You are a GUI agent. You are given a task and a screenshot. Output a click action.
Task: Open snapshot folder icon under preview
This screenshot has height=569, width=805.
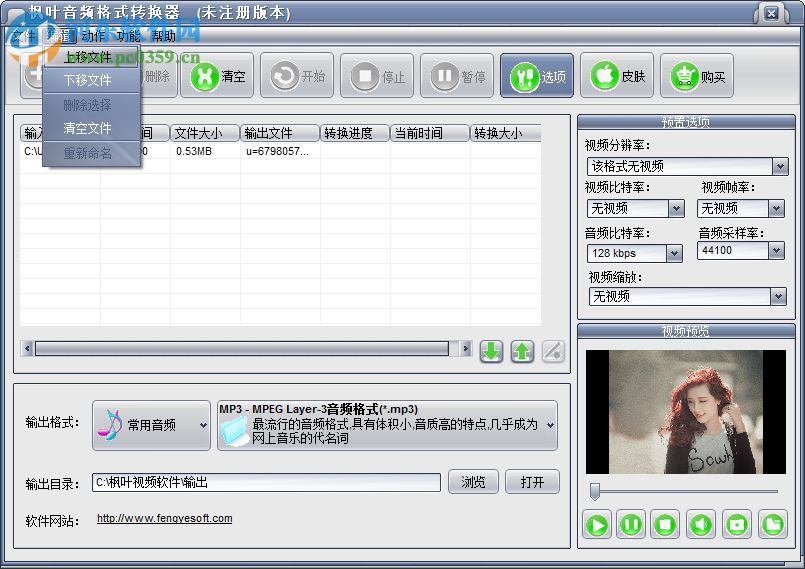click(x=773, y=524)
